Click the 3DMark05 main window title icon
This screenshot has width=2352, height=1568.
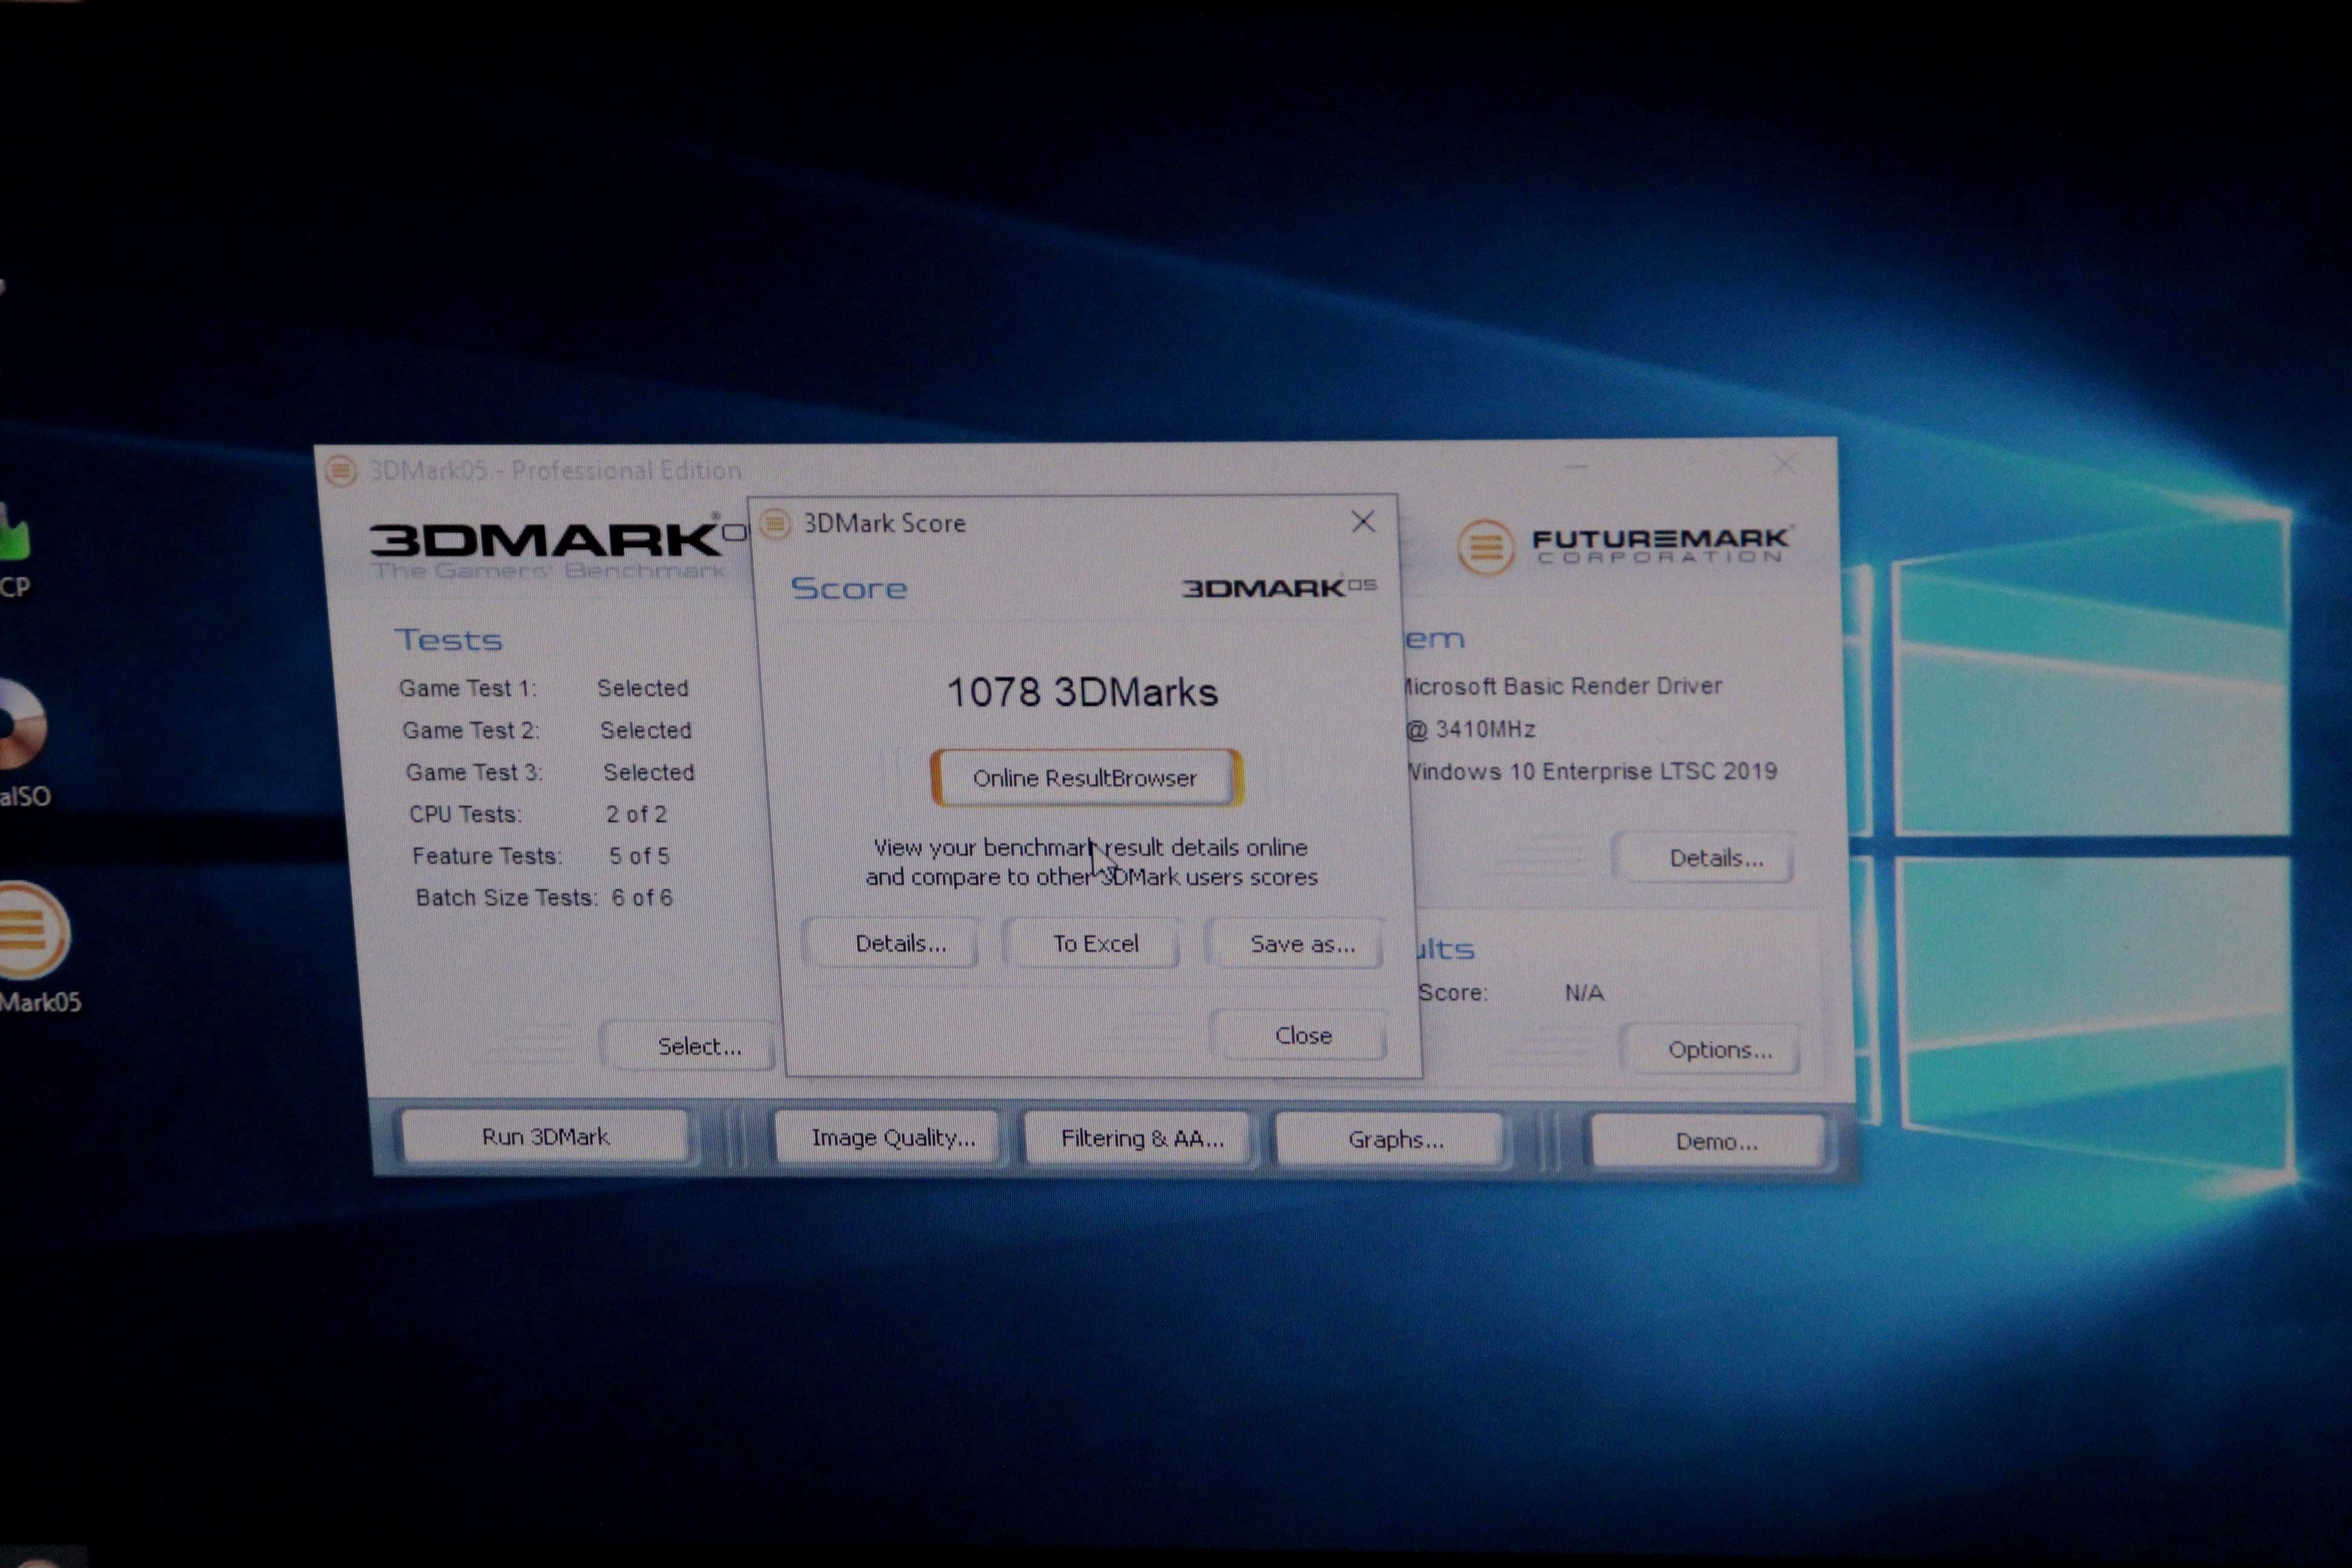(x=341, y=470)
